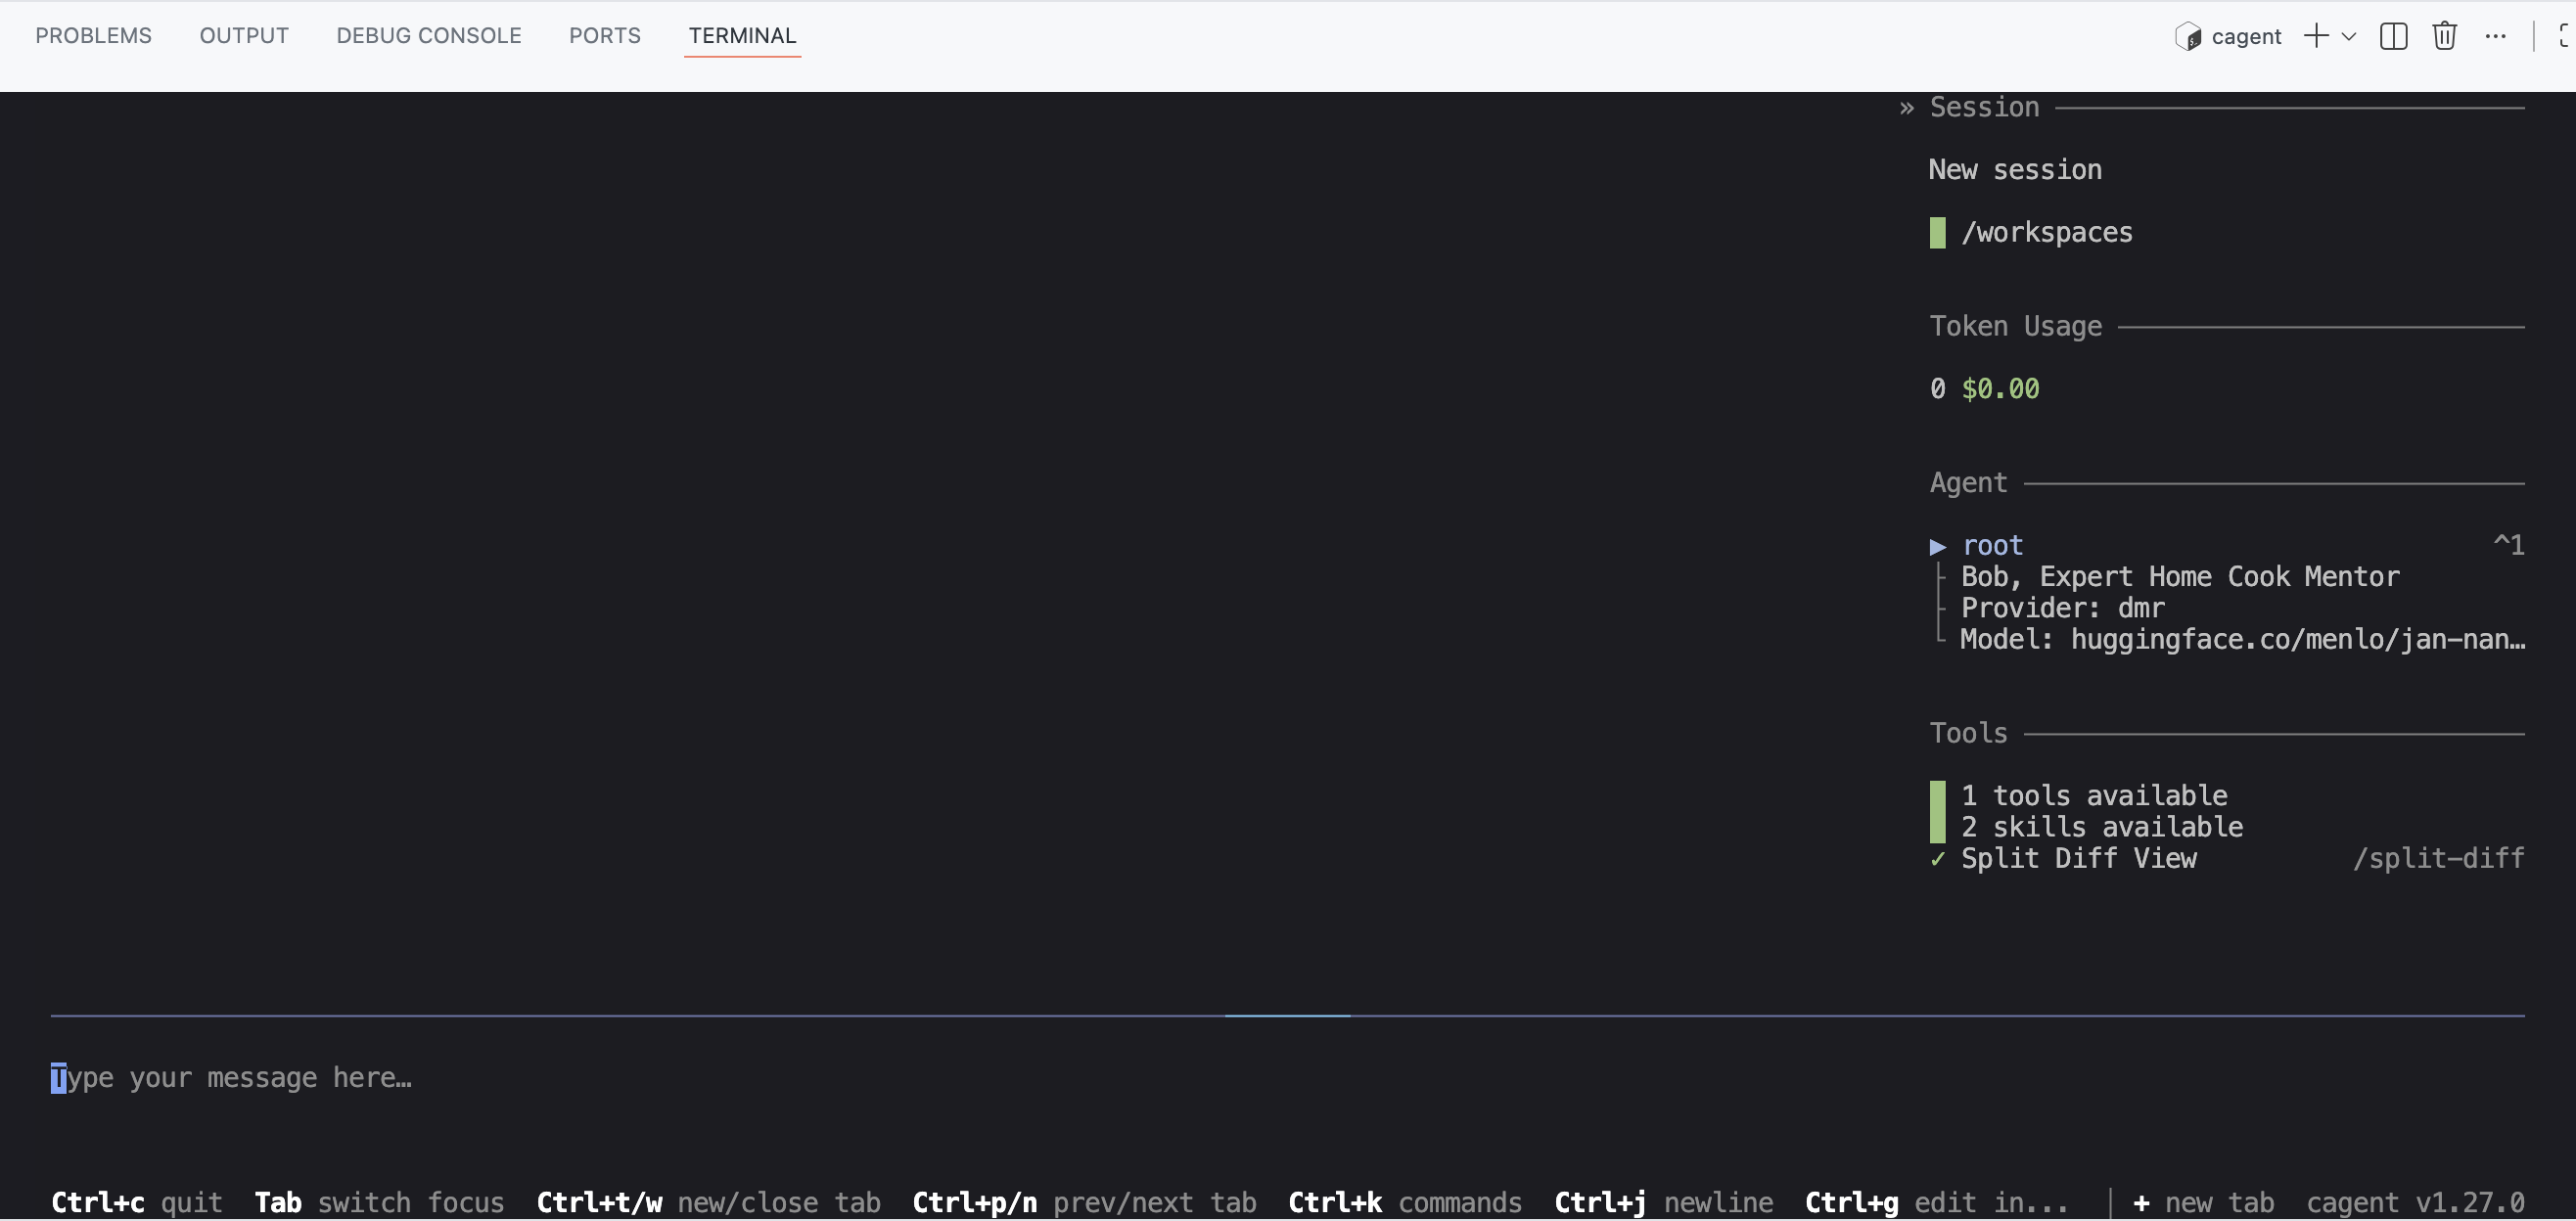Image resolution: width=2576 pixels, height=1221 pixels.
Task: Click the plus icon to add a new terminal
Action: click(x=2315, y=37)
